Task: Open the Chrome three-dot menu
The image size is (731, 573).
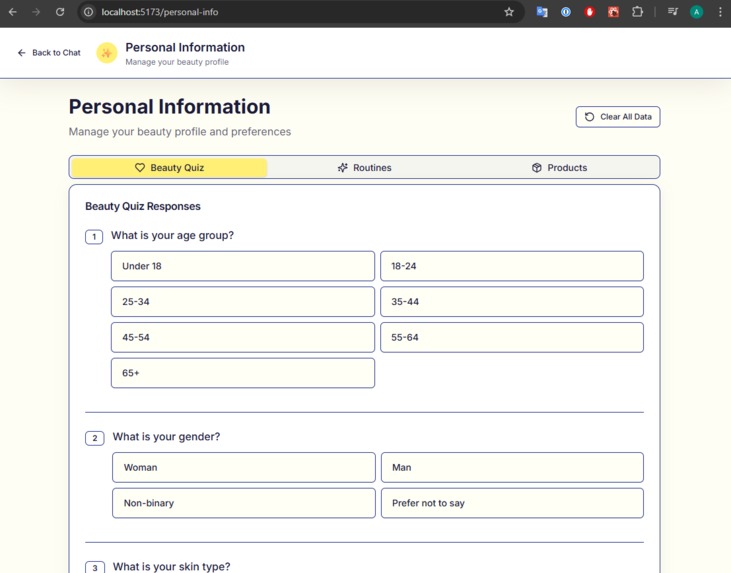Action: point(720,12)
